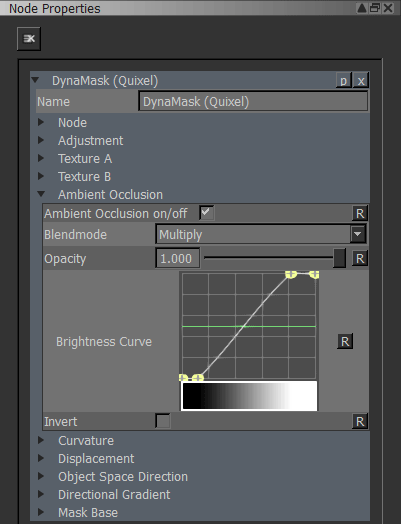Enable the Invert checkbox

click(x=163, y=421)
